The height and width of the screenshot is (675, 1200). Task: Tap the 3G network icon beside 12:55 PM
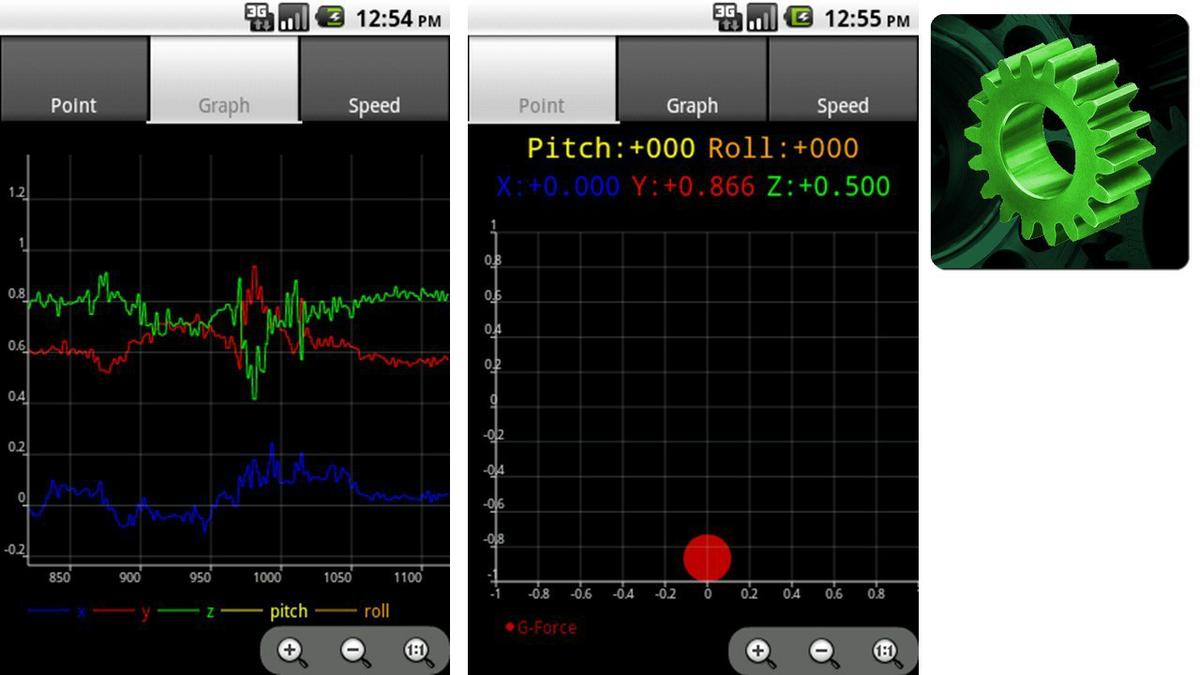click(727, 17)
